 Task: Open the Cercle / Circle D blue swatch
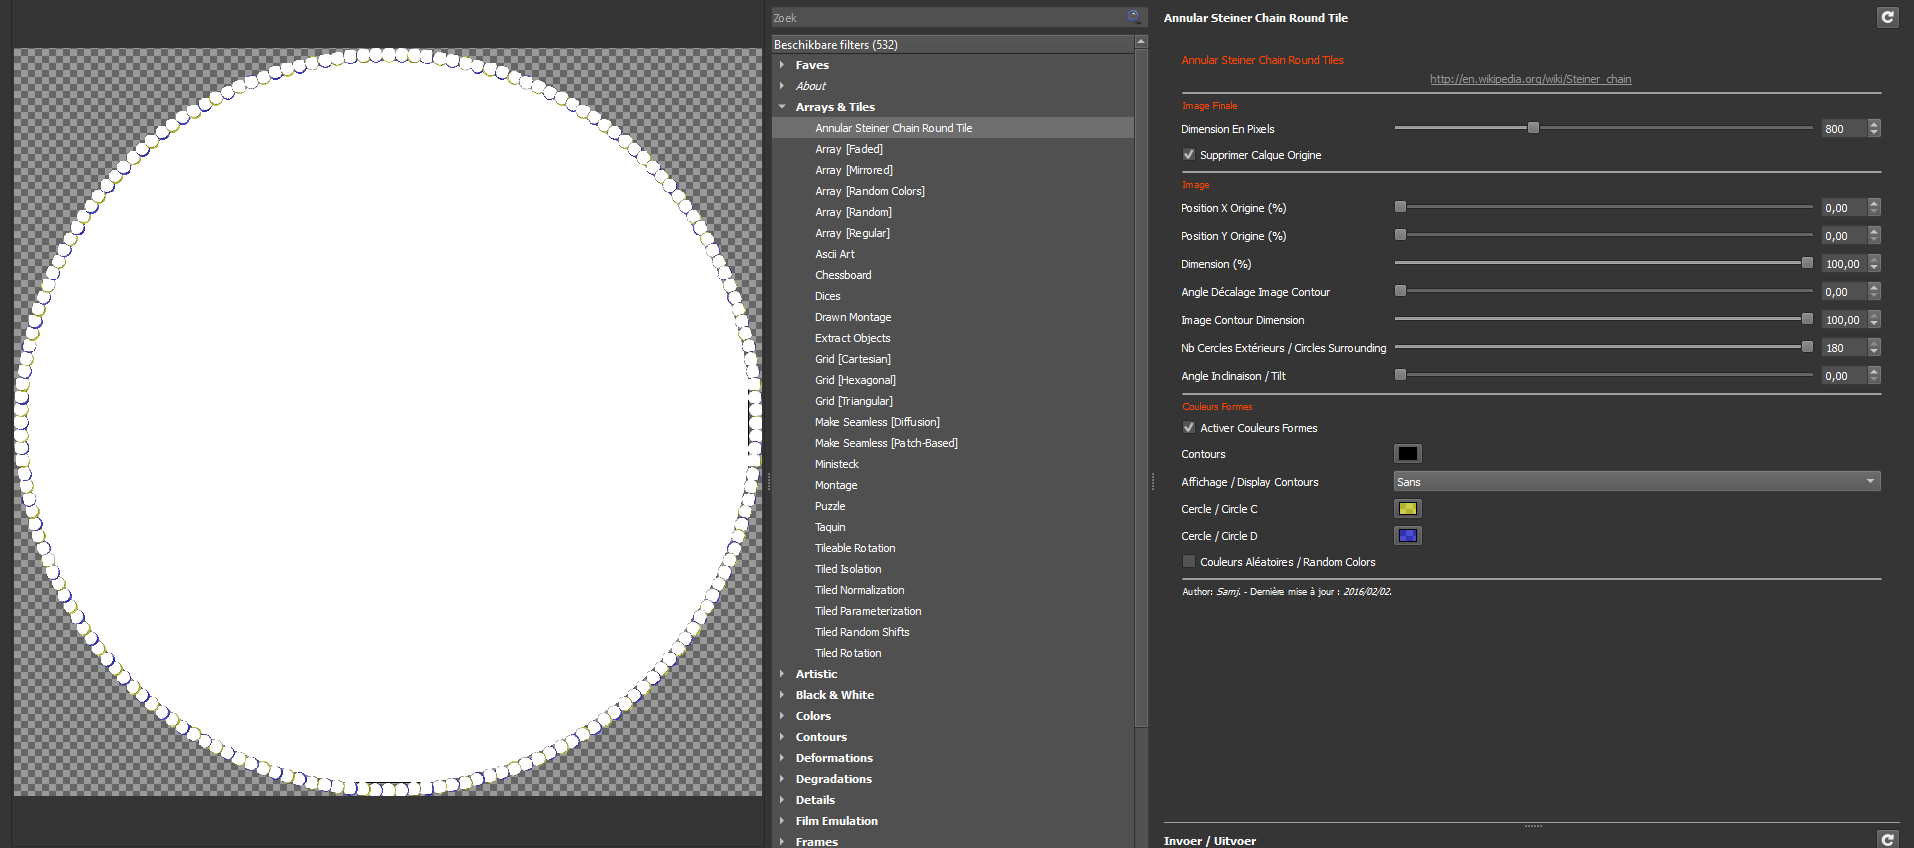click(1407, 536)
